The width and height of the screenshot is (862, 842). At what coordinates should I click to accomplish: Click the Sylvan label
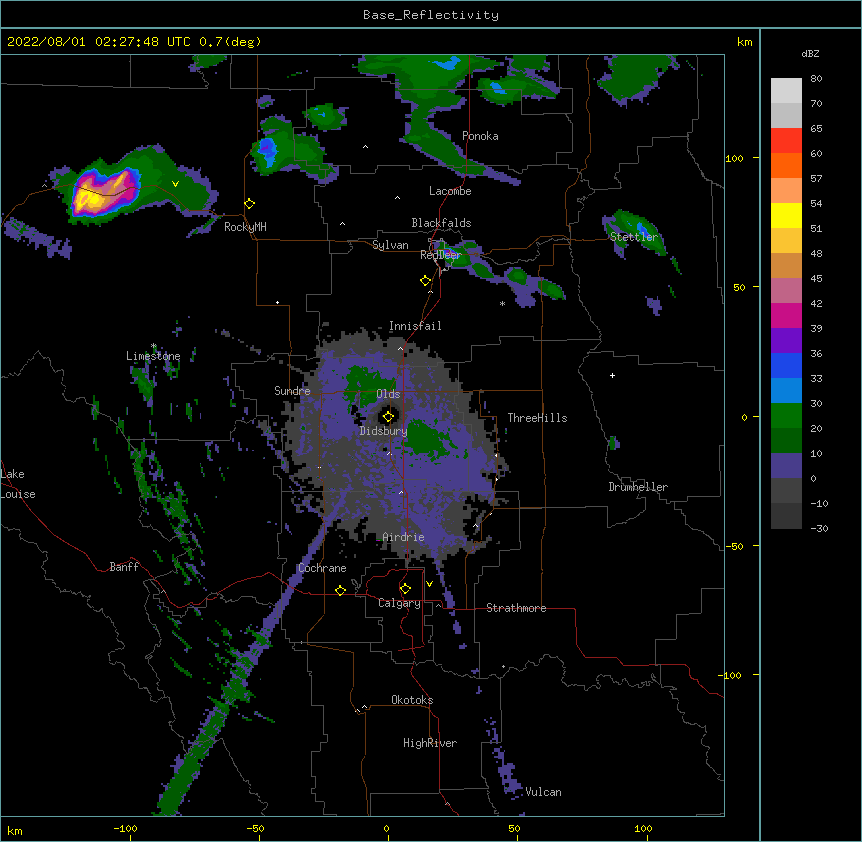coord(390,245)
